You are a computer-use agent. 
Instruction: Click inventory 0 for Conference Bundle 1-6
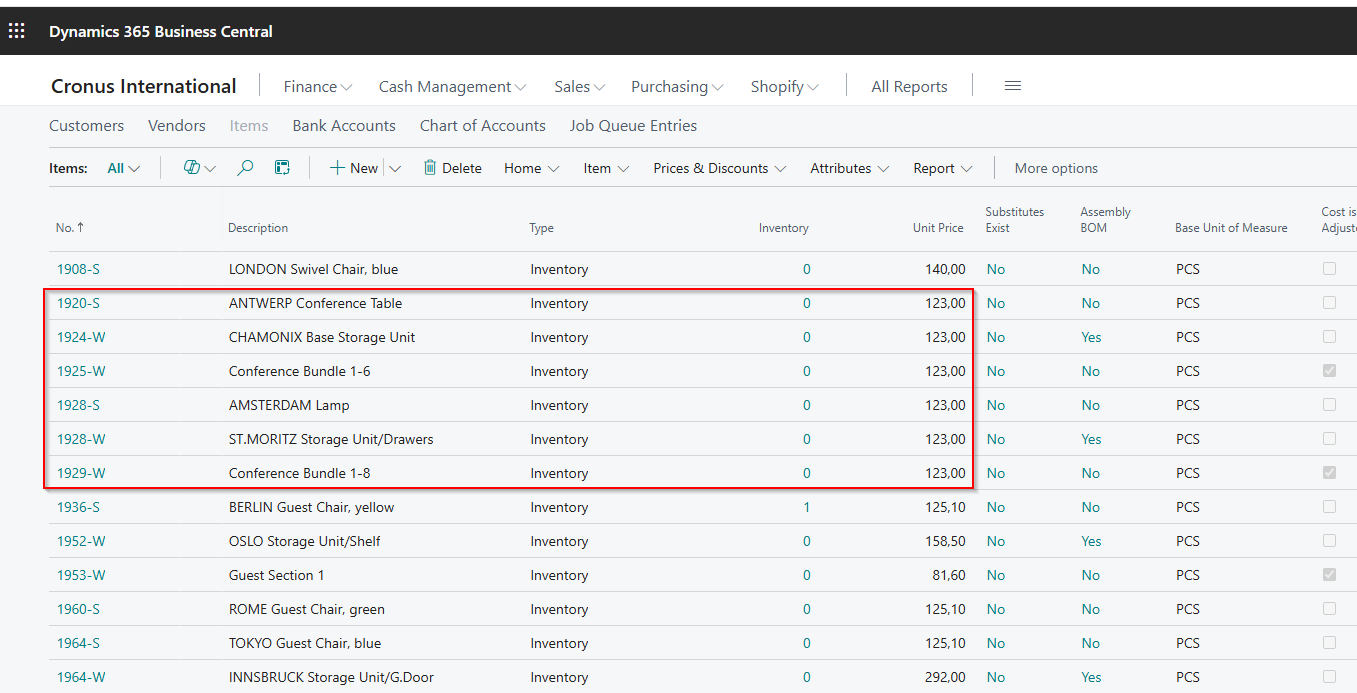807,371
